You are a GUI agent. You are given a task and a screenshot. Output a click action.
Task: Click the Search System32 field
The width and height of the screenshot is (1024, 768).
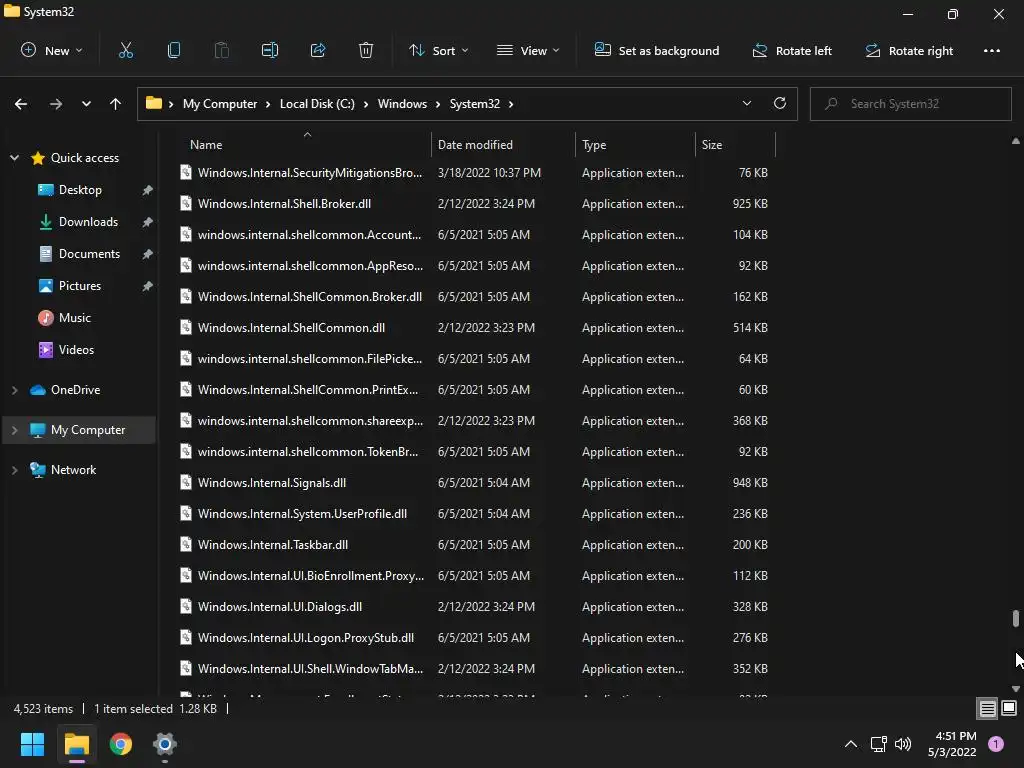(910, 104)
